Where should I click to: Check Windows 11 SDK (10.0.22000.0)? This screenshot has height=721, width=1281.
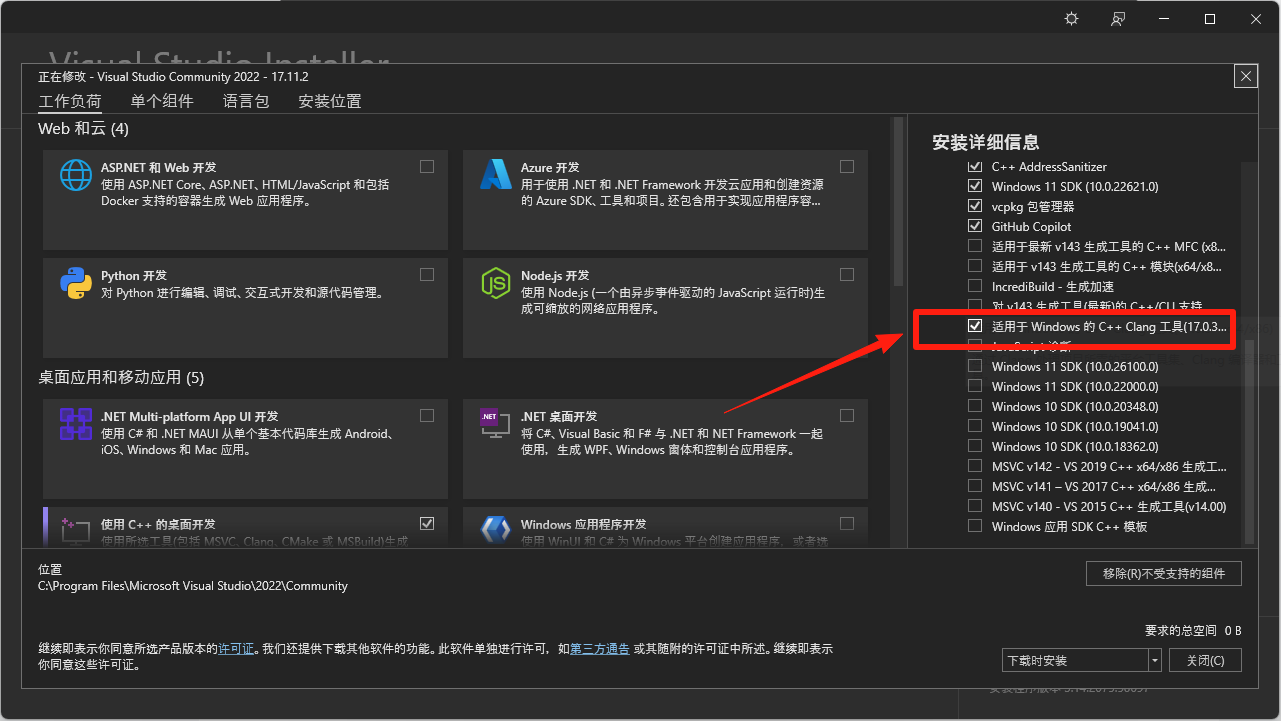pos(975,386)
